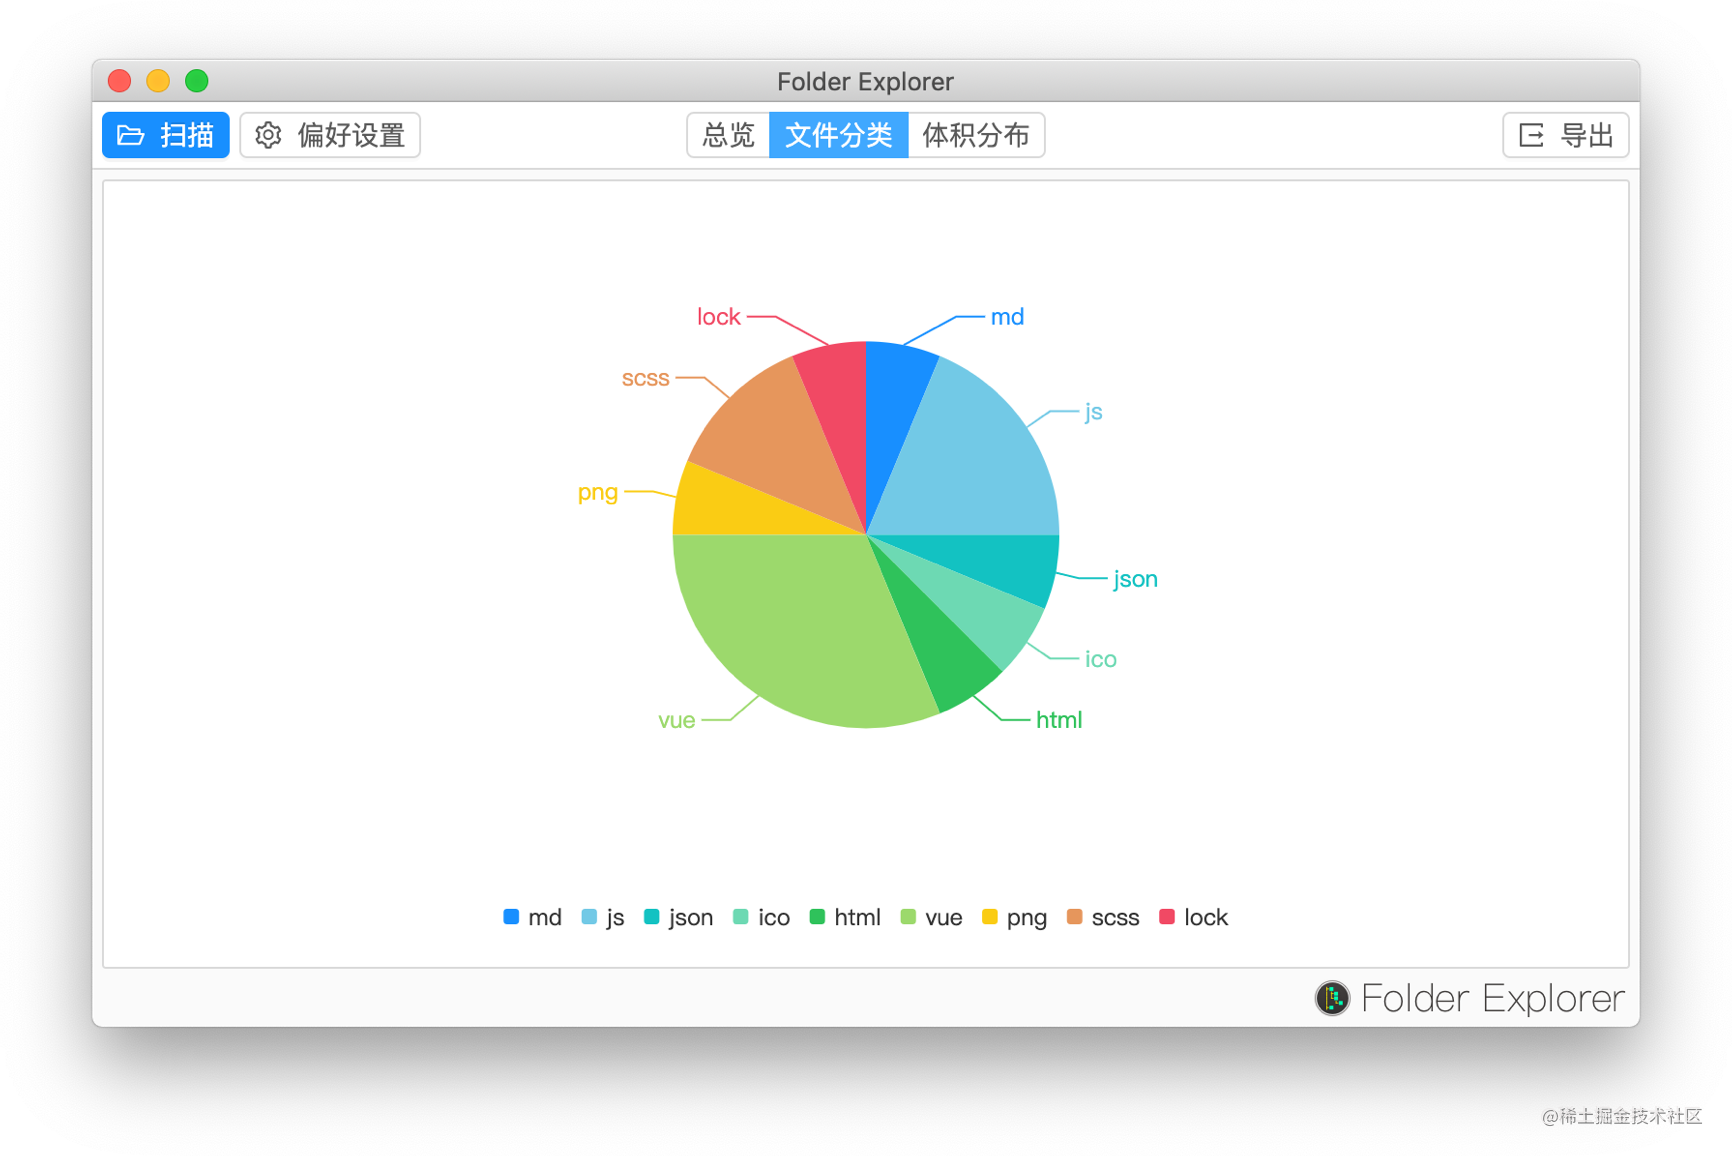Image resolution: width=1732 pixels, height=1156 pixels.
Task: Select the 文件分类 tab
Action: point(839,135)
